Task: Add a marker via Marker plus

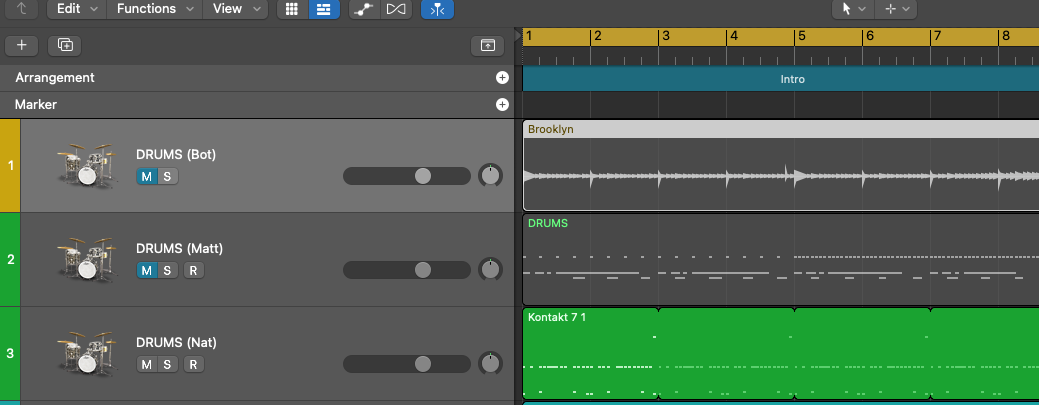Action: tap(502, 105)
